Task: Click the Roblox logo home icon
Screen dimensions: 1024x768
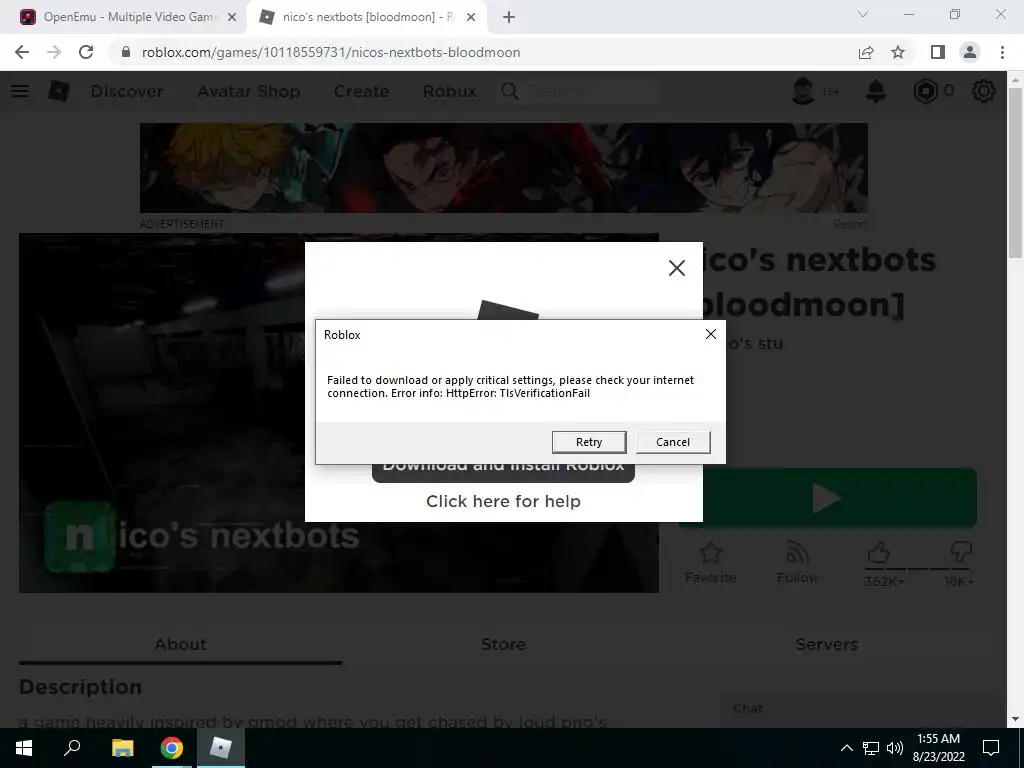Action: coord(58,91)
